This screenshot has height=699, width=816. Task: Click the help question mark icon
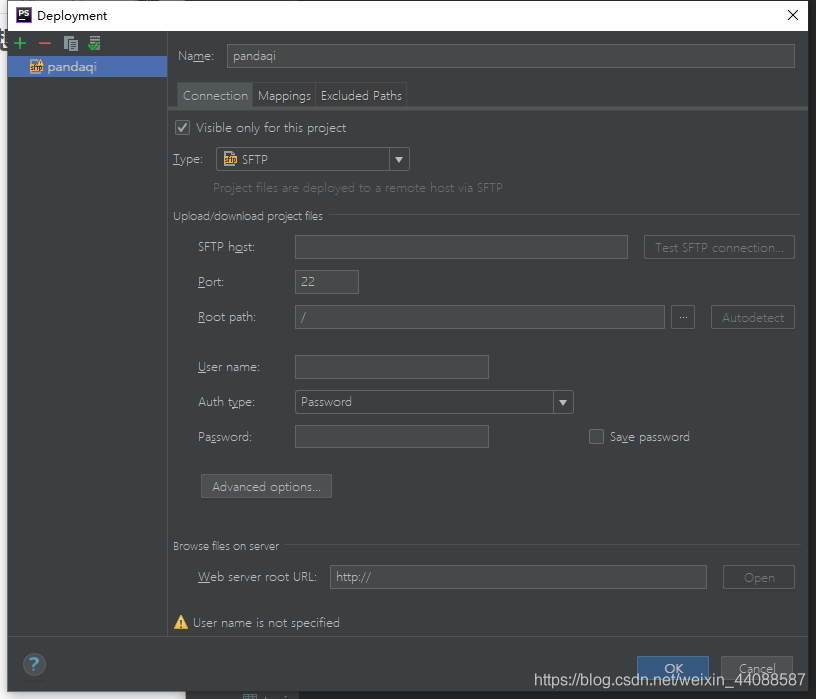click(x=33, y=664)
